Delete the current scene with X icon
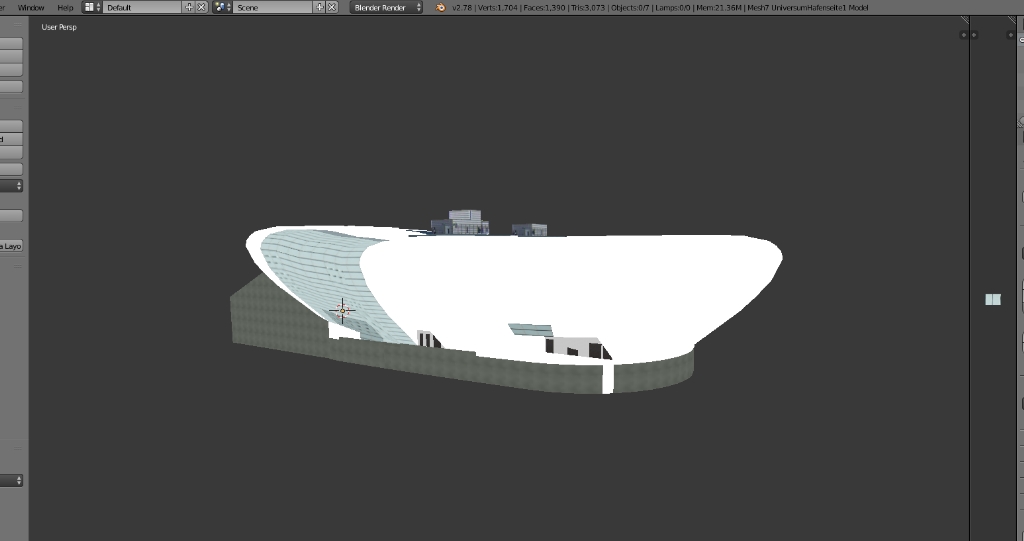 pos(333,7)
